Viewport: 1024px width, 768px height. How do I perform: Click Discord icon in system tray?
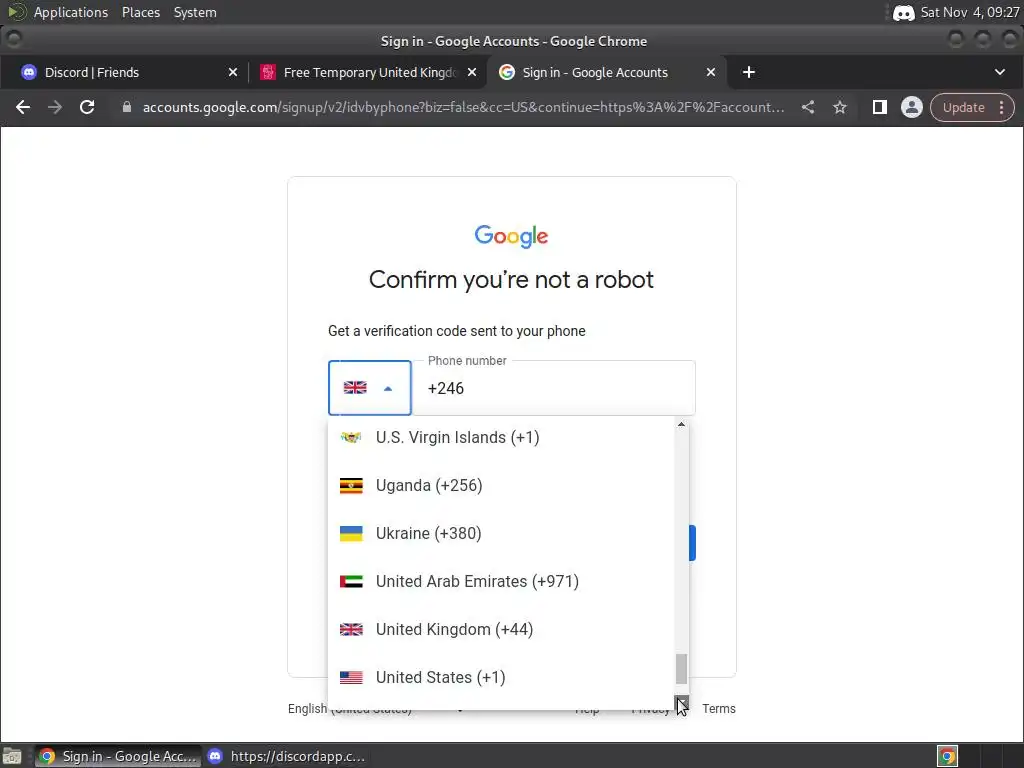904,12
